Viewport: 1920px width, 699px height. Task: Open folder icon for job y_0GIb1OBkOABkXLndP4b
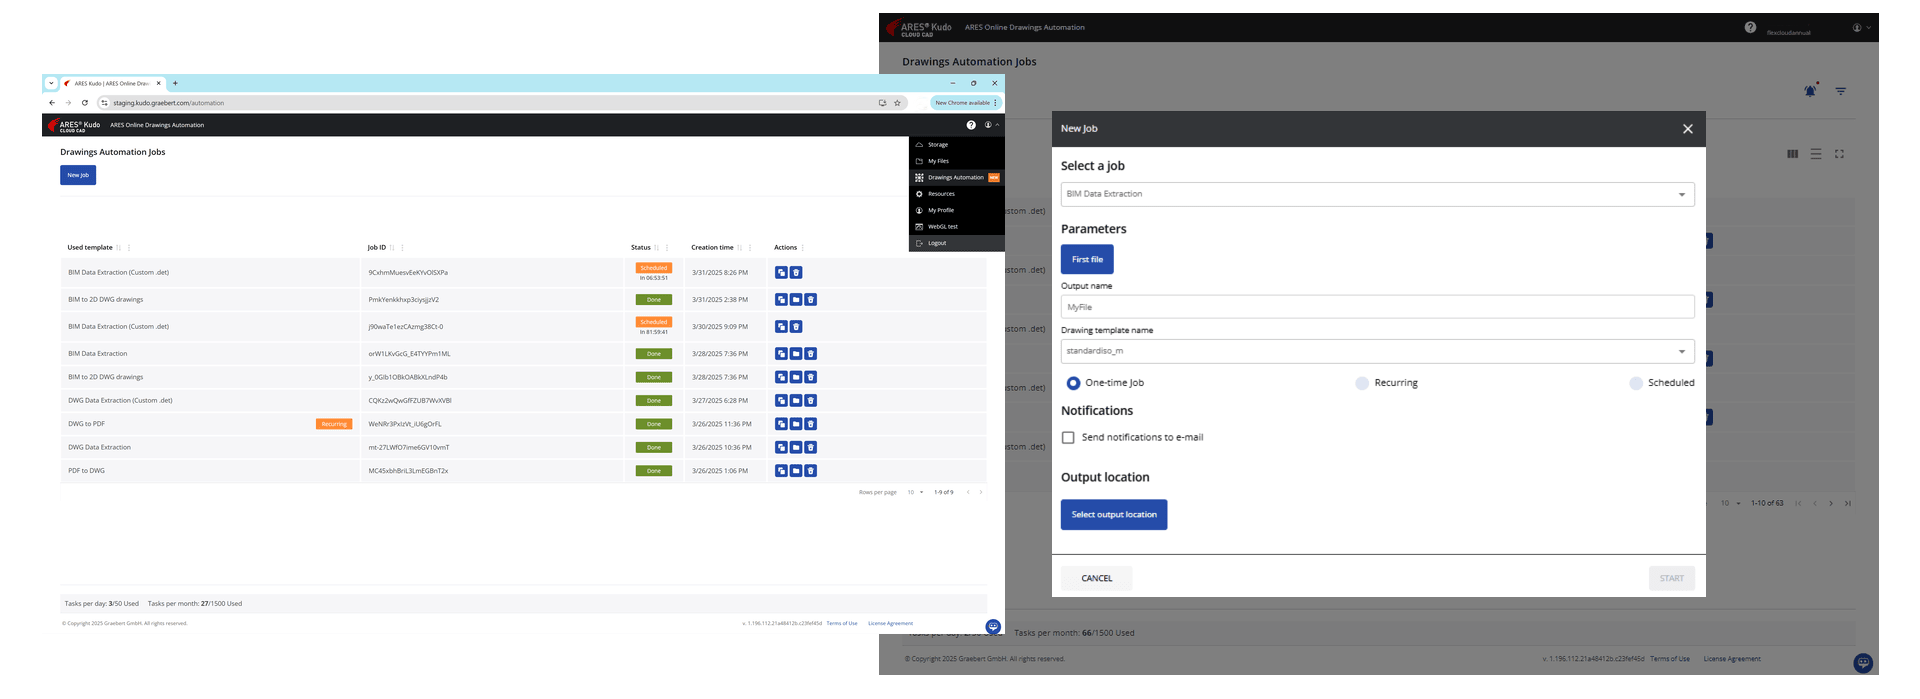pos(796,377)
